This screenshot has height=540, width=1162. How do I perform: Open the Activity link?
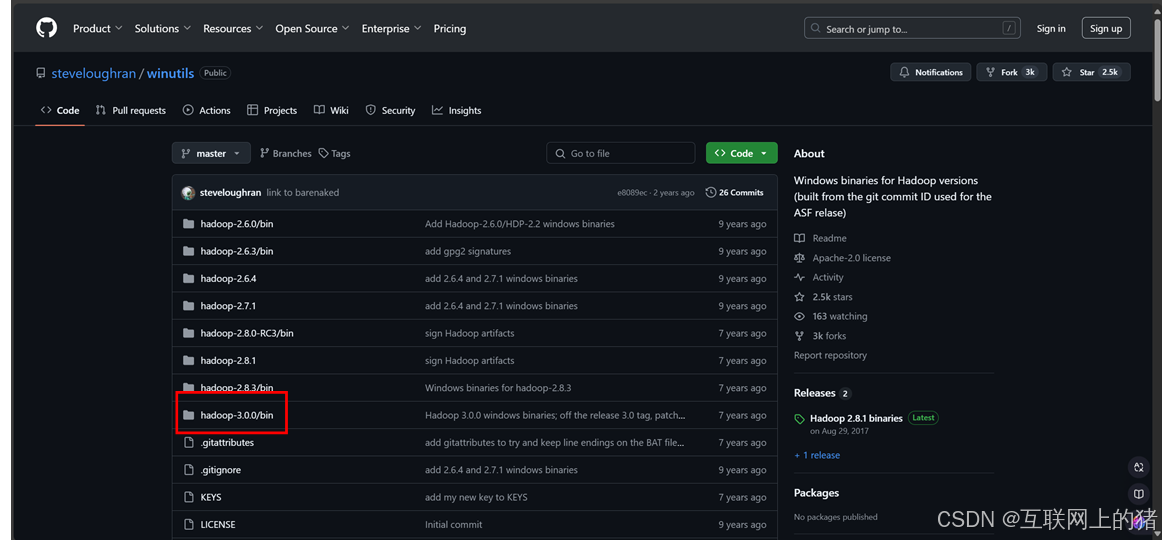pyautogui.click(x=819, y=277)
